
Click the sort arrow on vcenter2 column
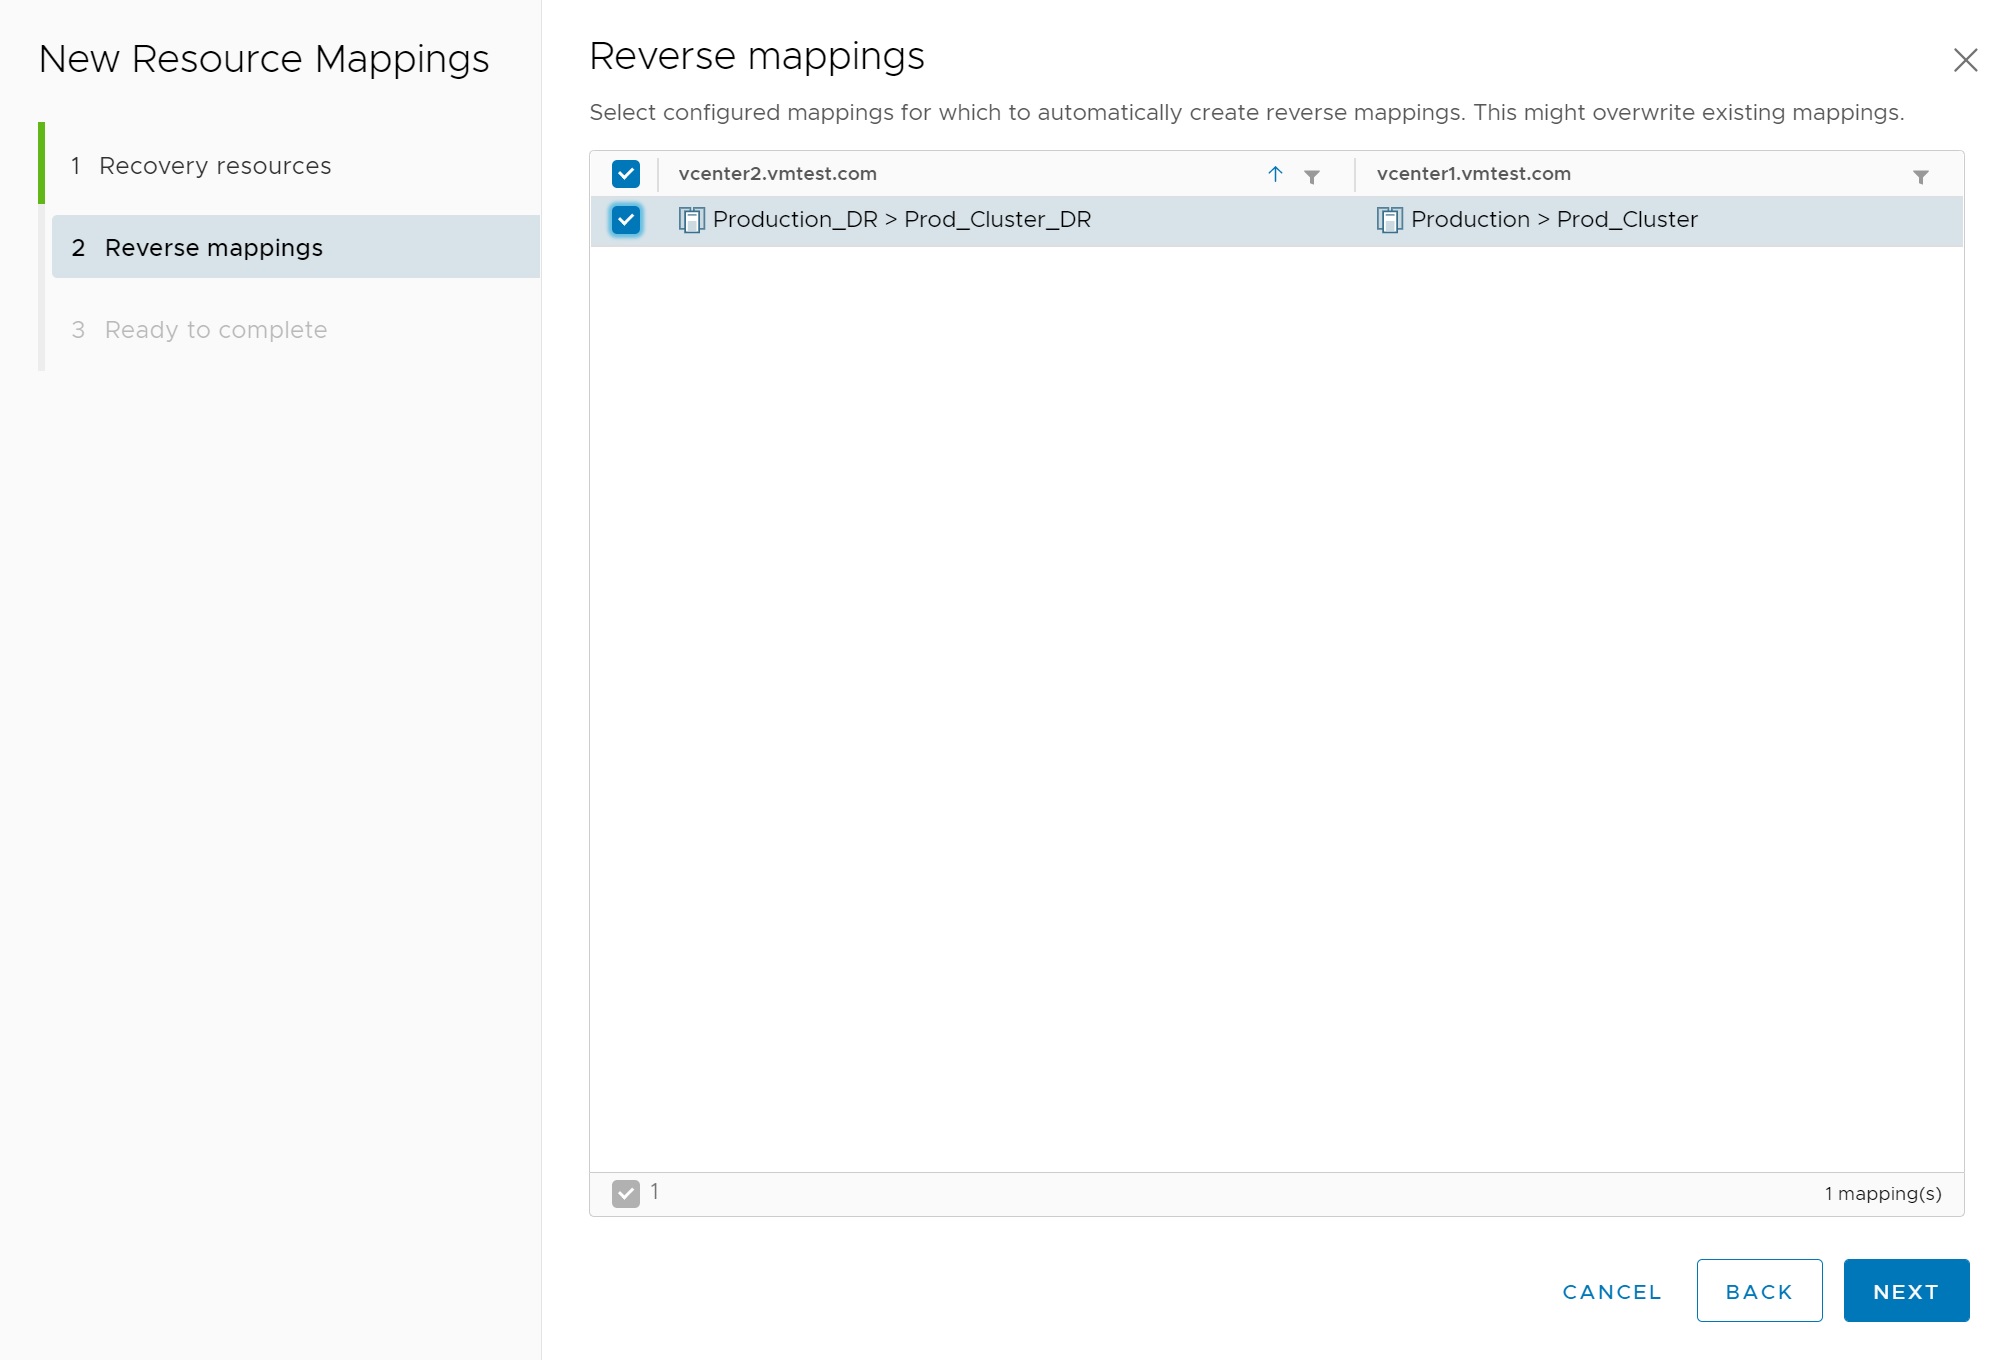click(x=1275, y=174)
